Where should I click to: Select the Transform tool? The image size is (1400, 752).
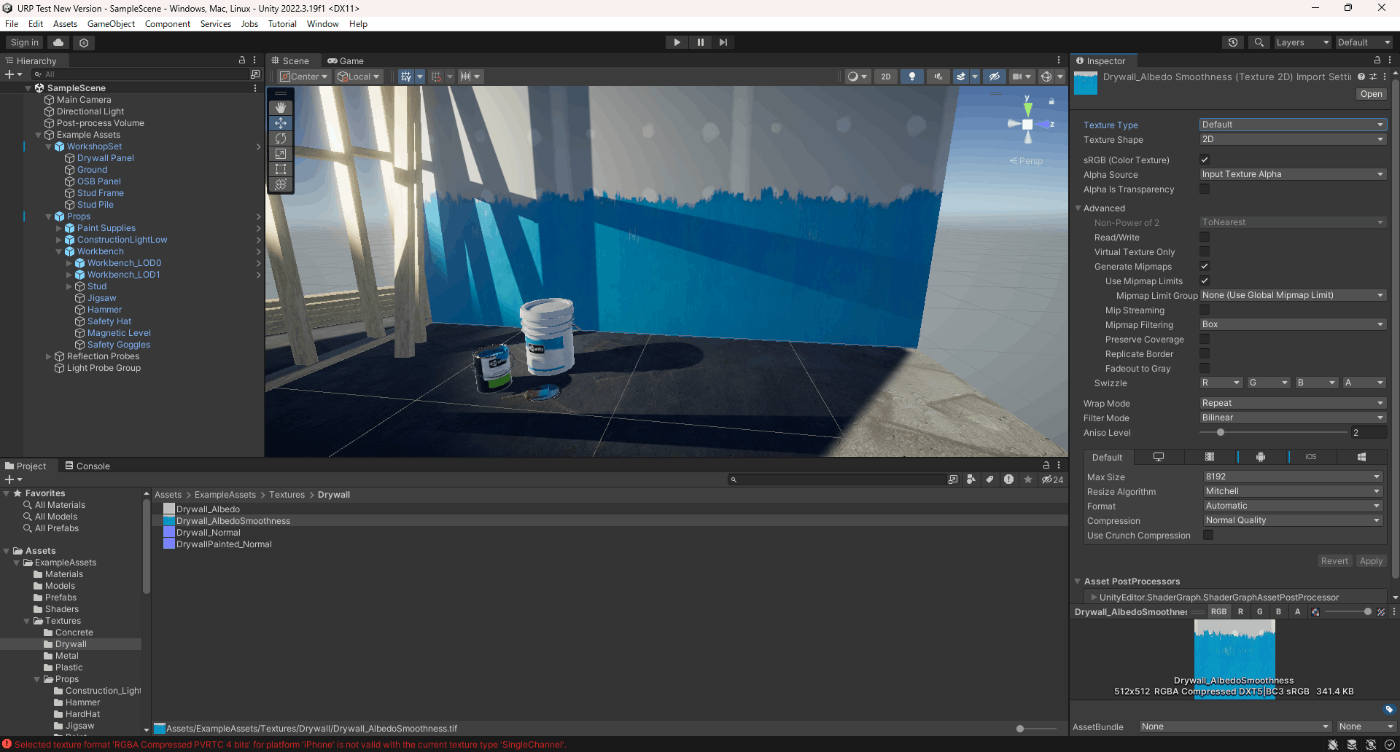point(280,185)
